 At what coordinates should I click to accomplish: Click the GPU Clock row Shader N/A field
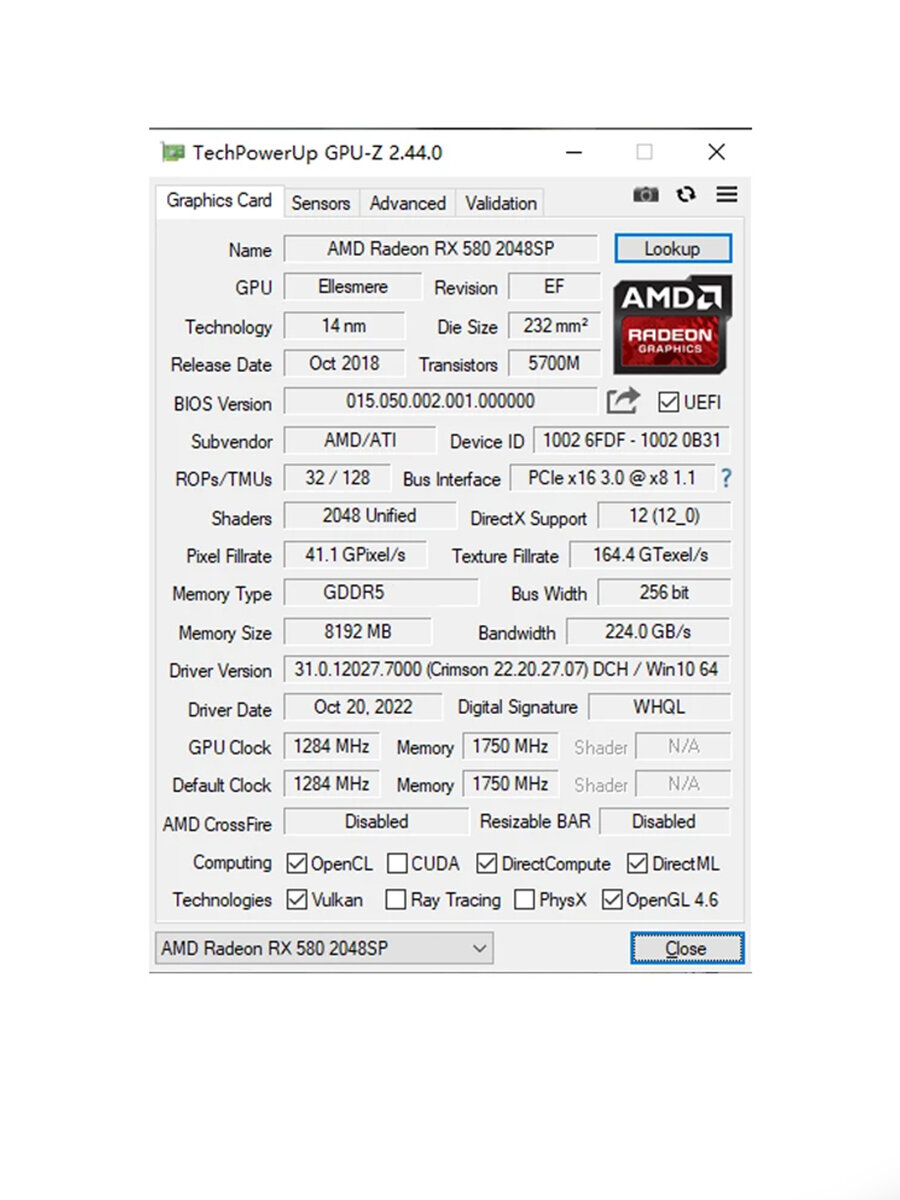683,747
